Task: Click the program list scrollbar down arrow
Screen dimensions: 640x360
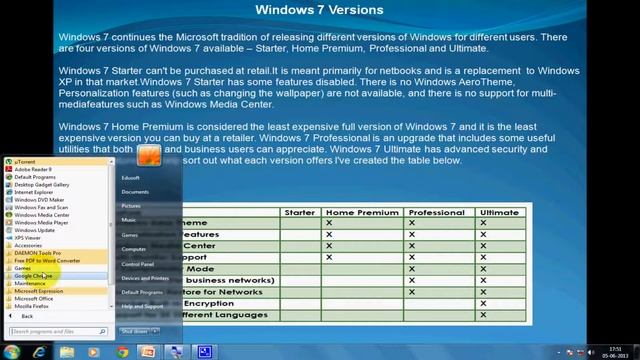Action: (x=111, y=307)
